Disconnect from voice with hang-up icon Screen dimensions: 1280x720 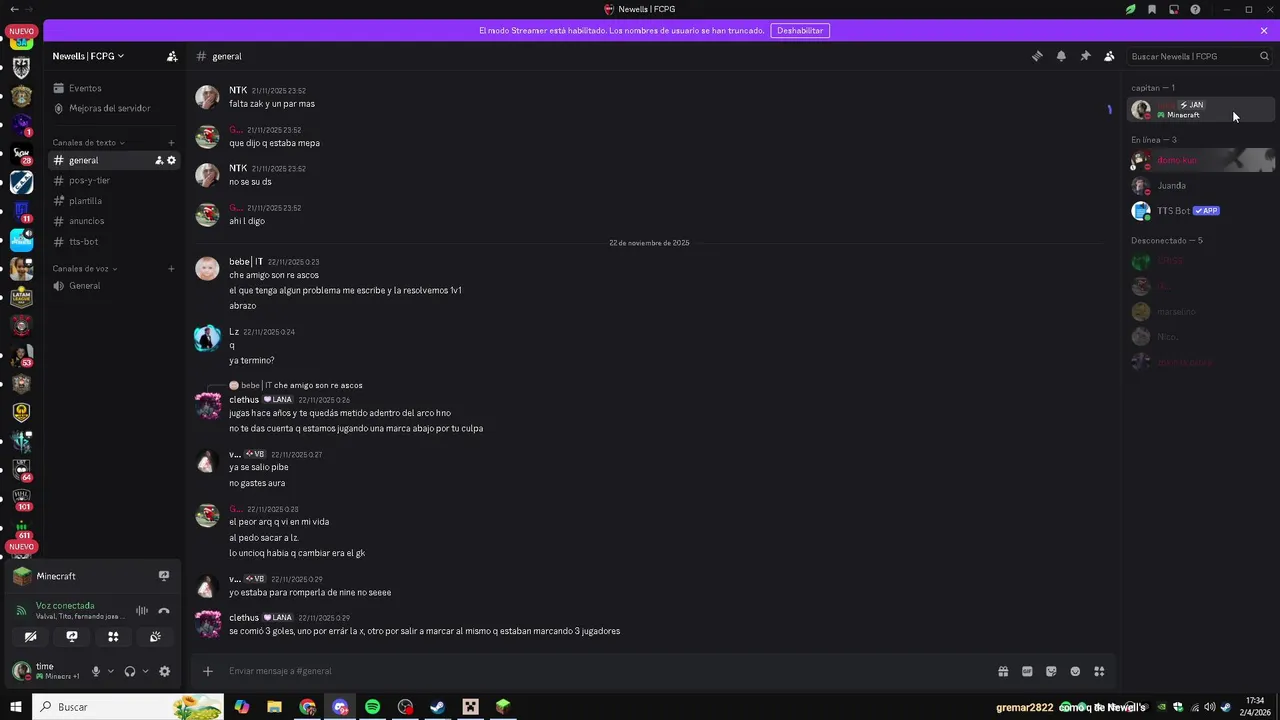point(164,611)
